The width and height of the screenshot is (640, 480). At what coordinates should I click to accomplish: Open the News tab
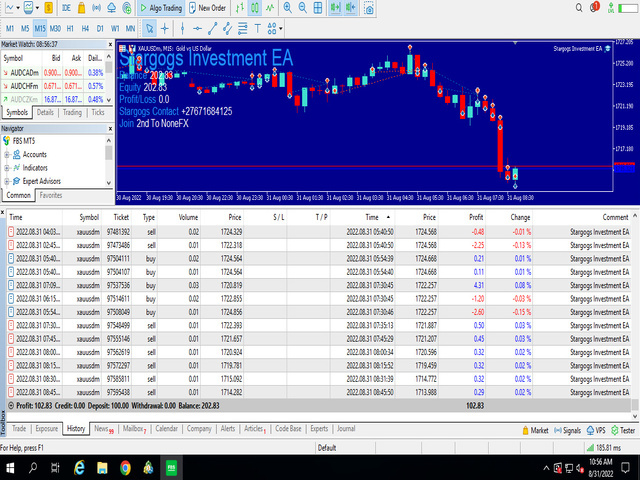[x=104, y=429]
